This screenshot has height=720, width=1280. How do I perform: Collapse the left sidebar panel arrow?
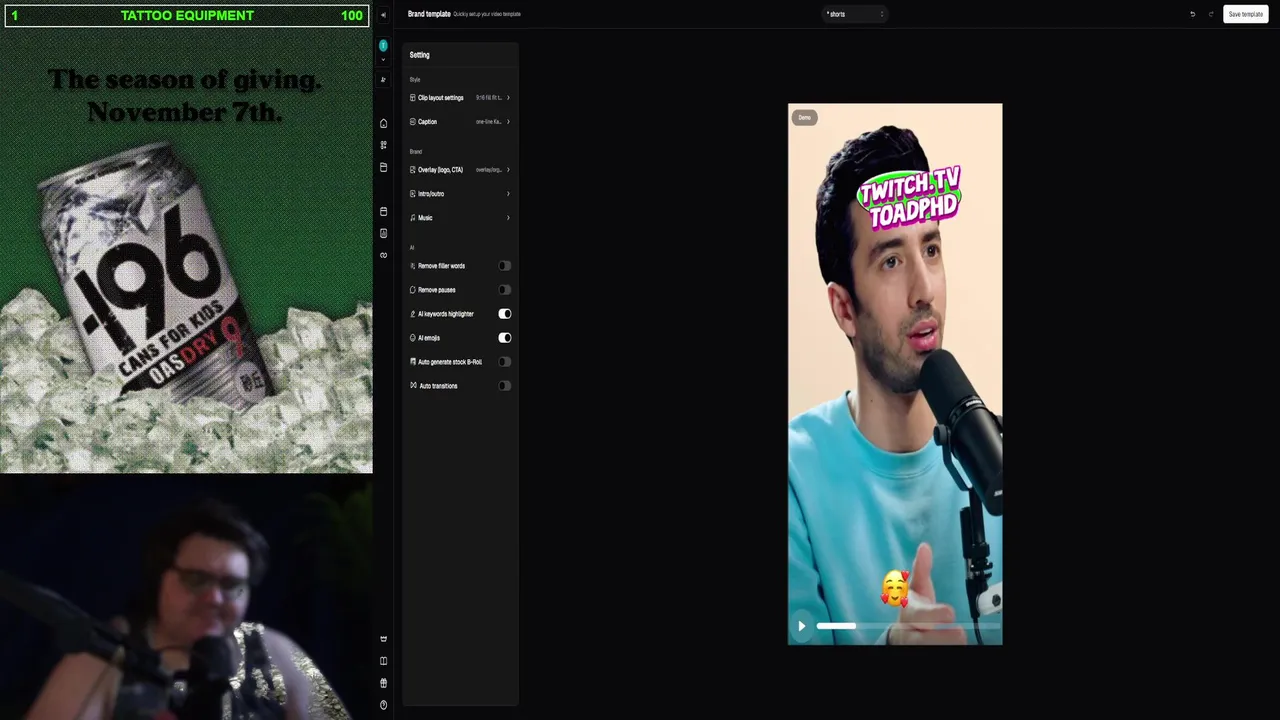(383, 15)
